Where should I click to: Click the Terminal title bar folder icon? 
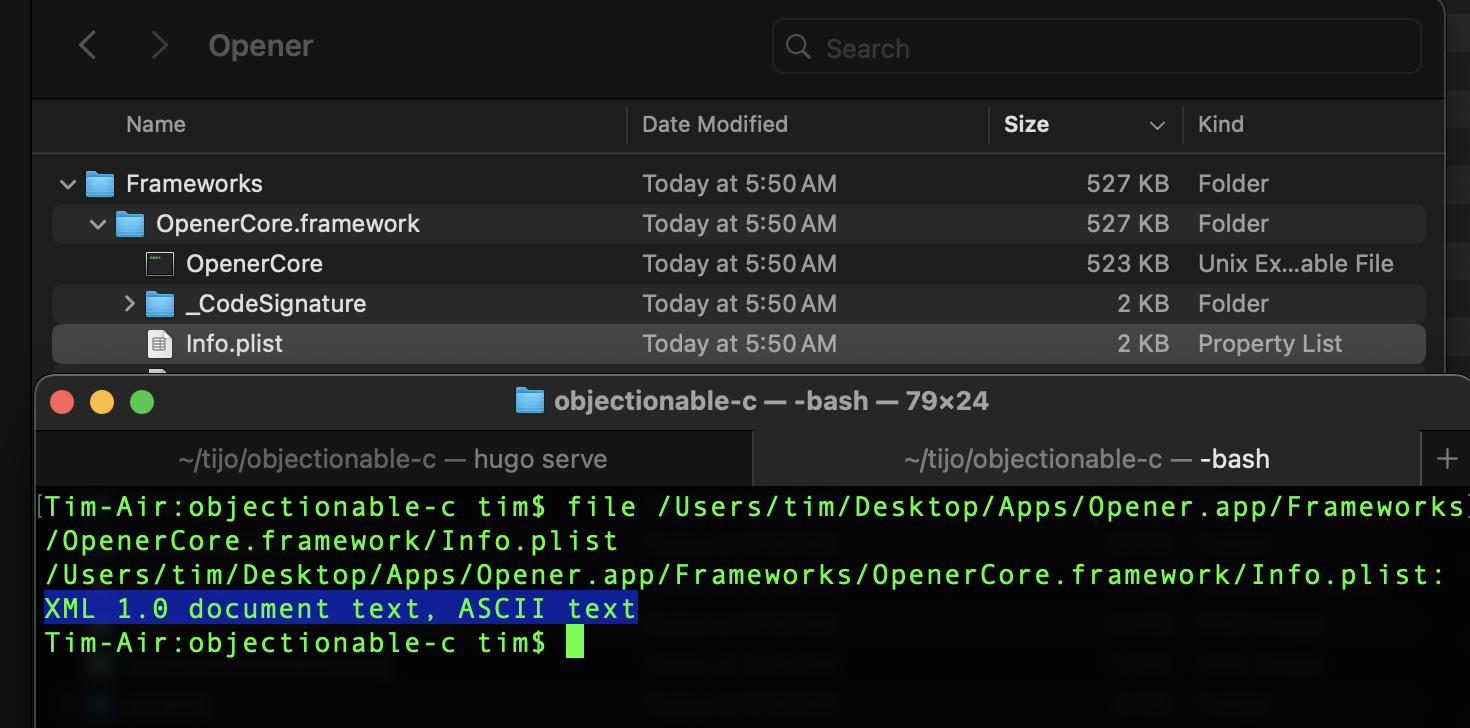coord(529,401)
